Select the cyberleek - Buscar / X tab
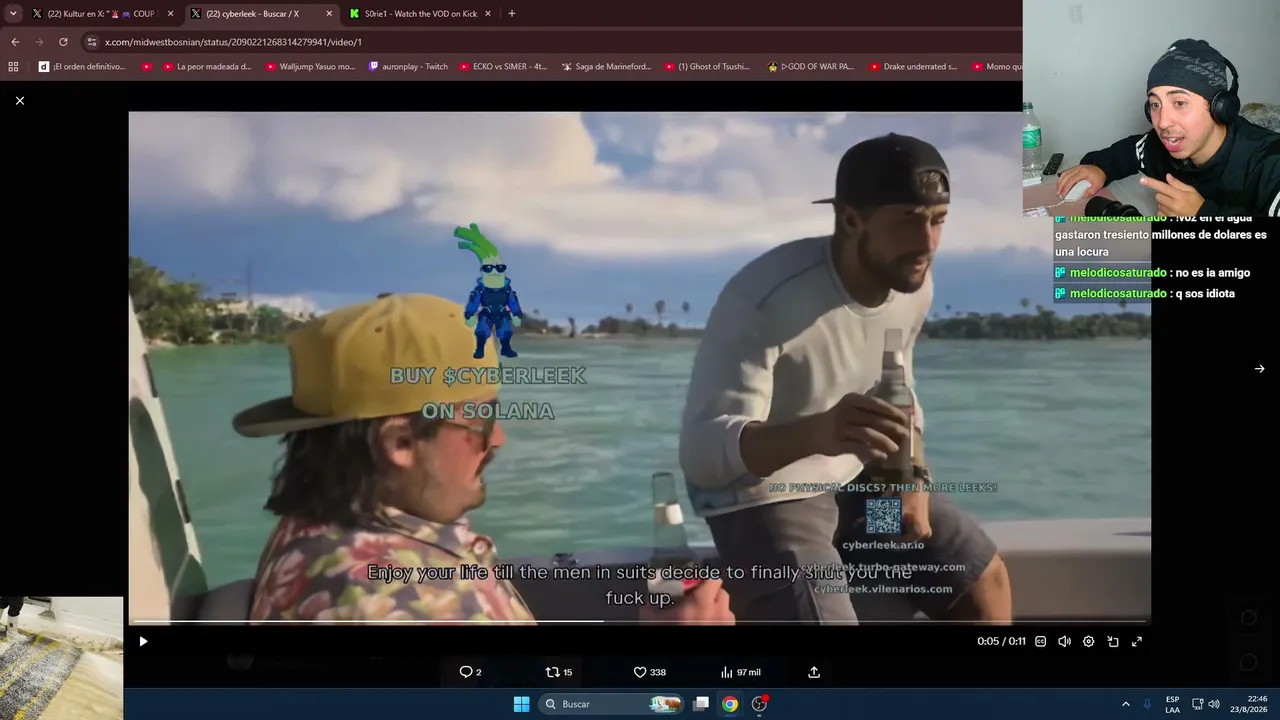 pos(260,14)
